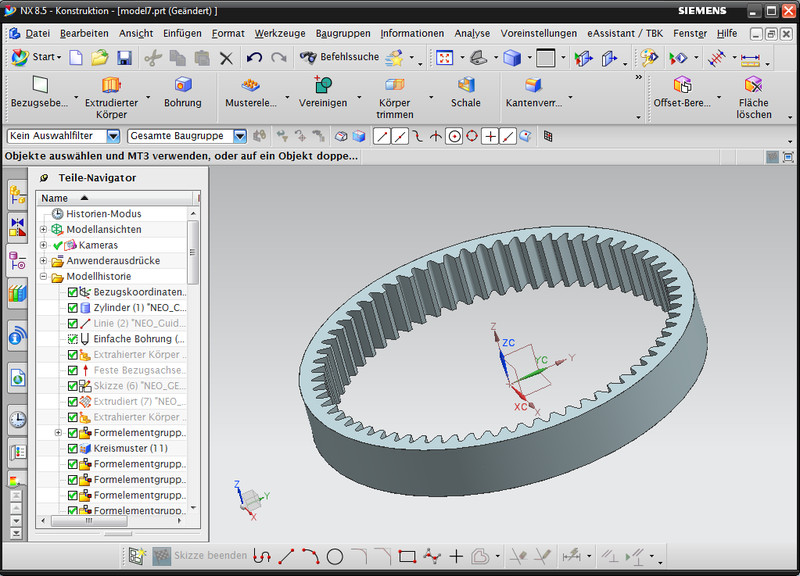
Task: Expand the Modellansichten tree node
Action: 44,230
